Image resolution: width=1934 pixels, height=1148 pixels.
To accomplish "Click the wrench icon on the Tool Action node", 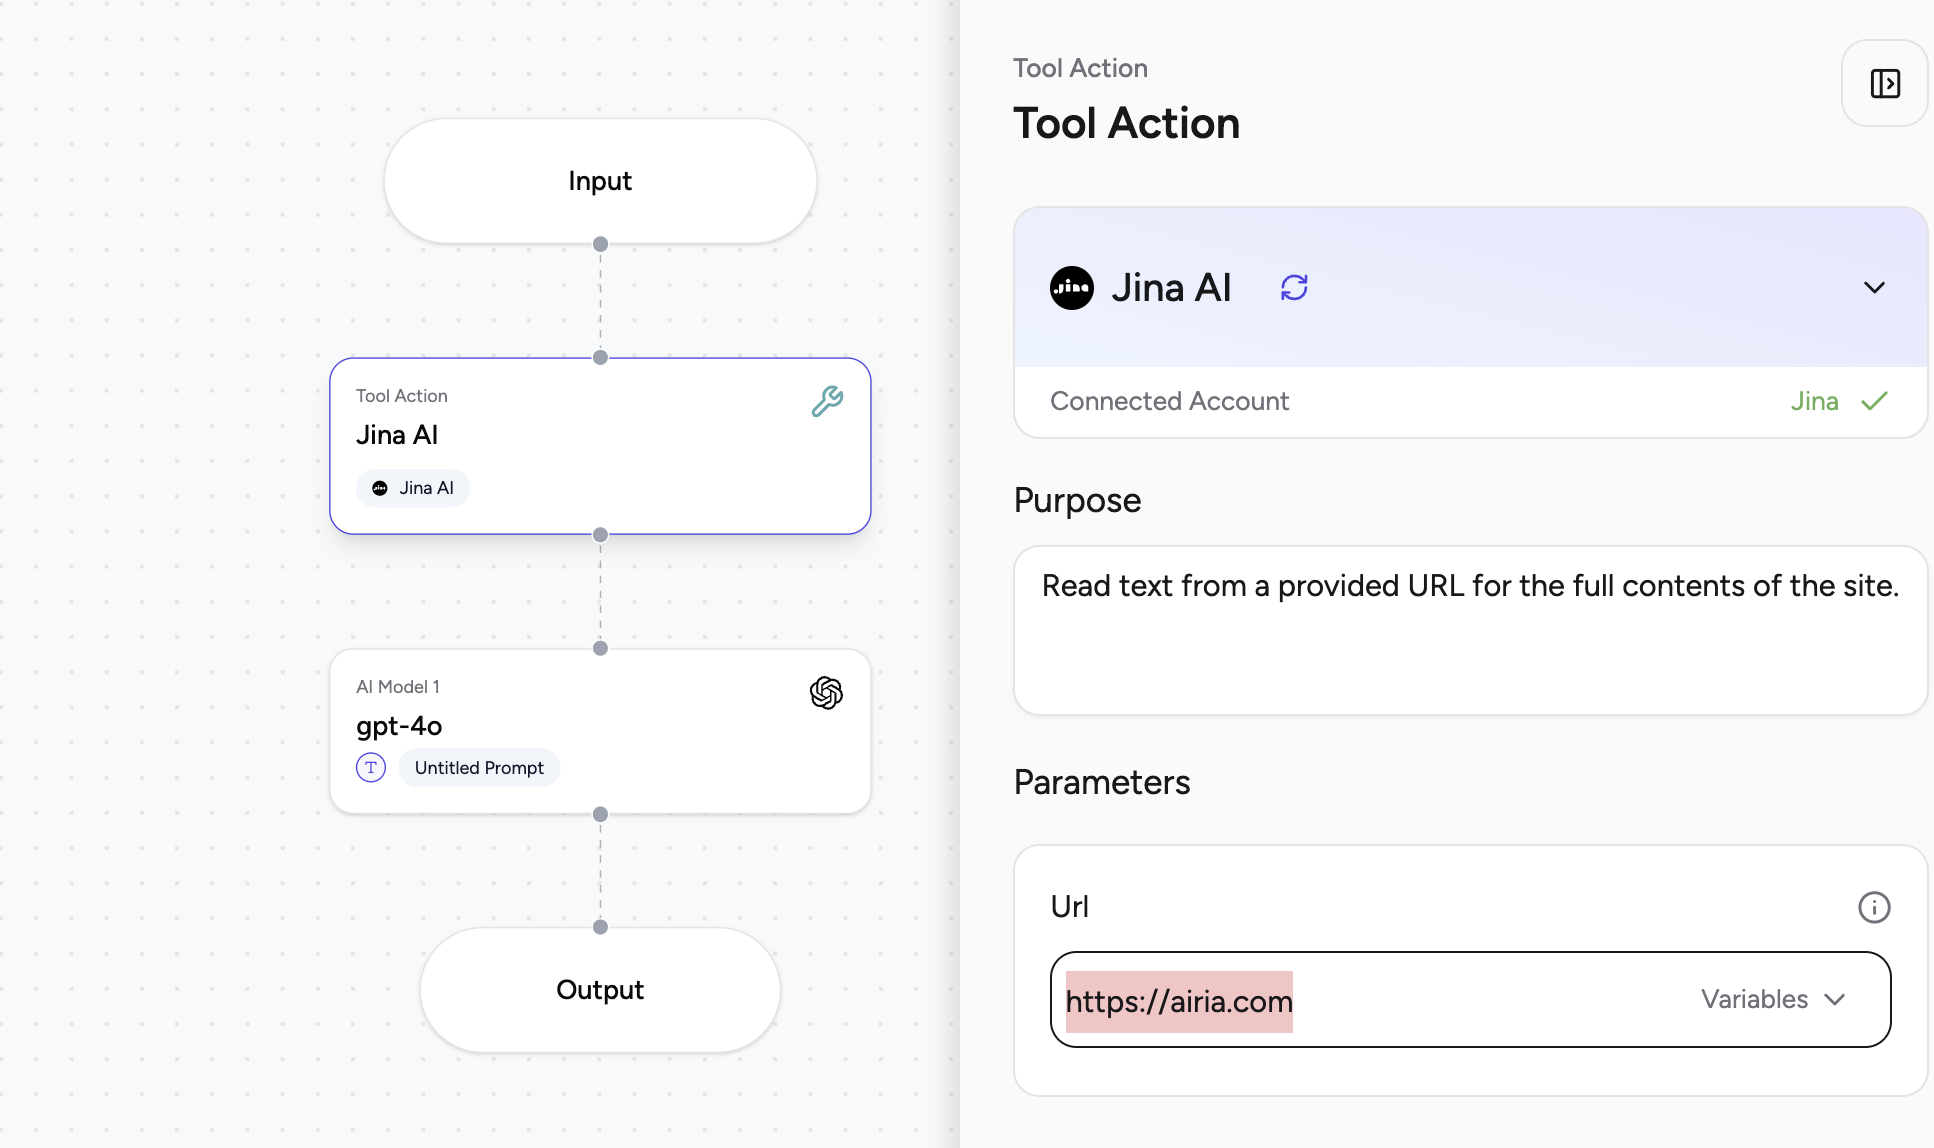I will 827,401.
